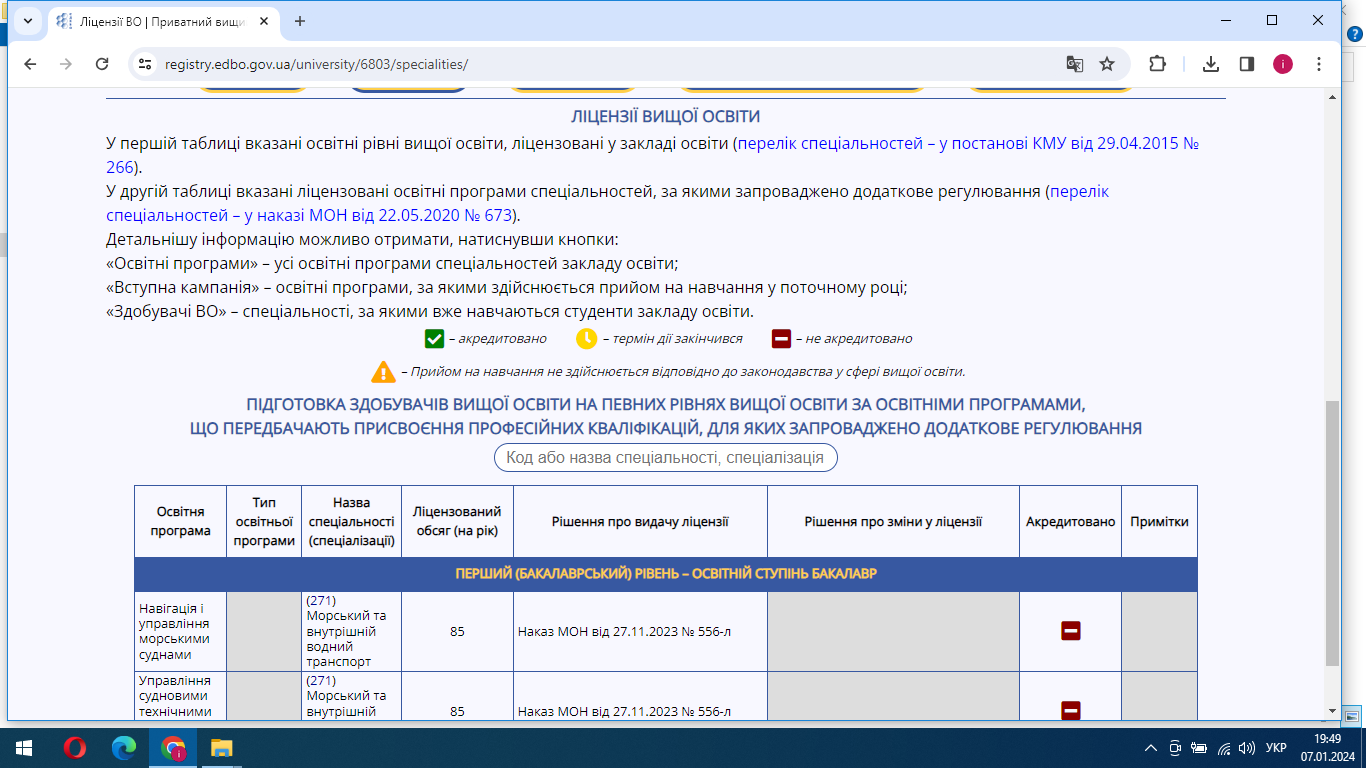Screen dimensions: 1366x768
Task: Click the green accredited legend icon
Action: coord(434,338)
